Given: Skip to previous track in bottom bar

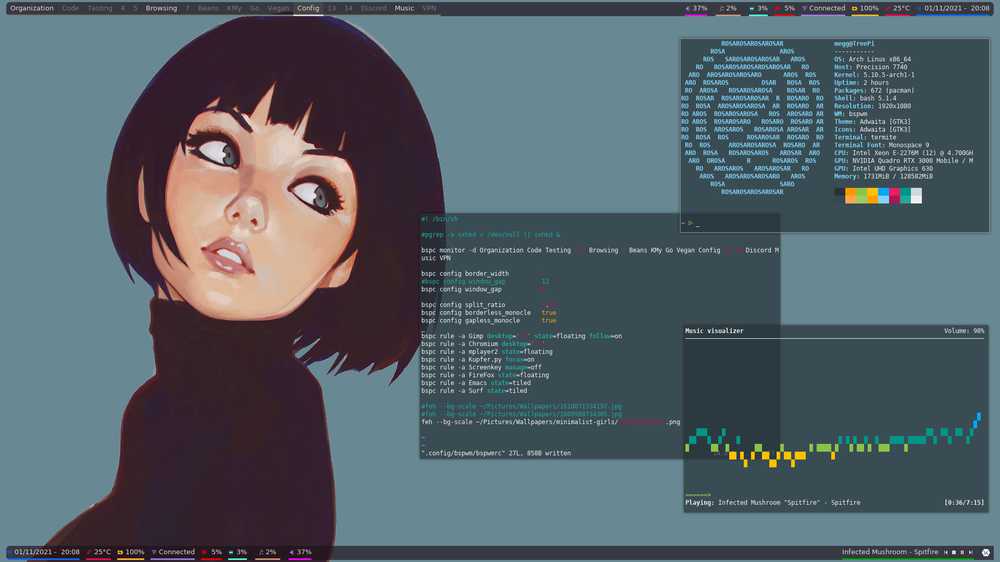Looking at the screenshot, I should click(x=945, y=552).
